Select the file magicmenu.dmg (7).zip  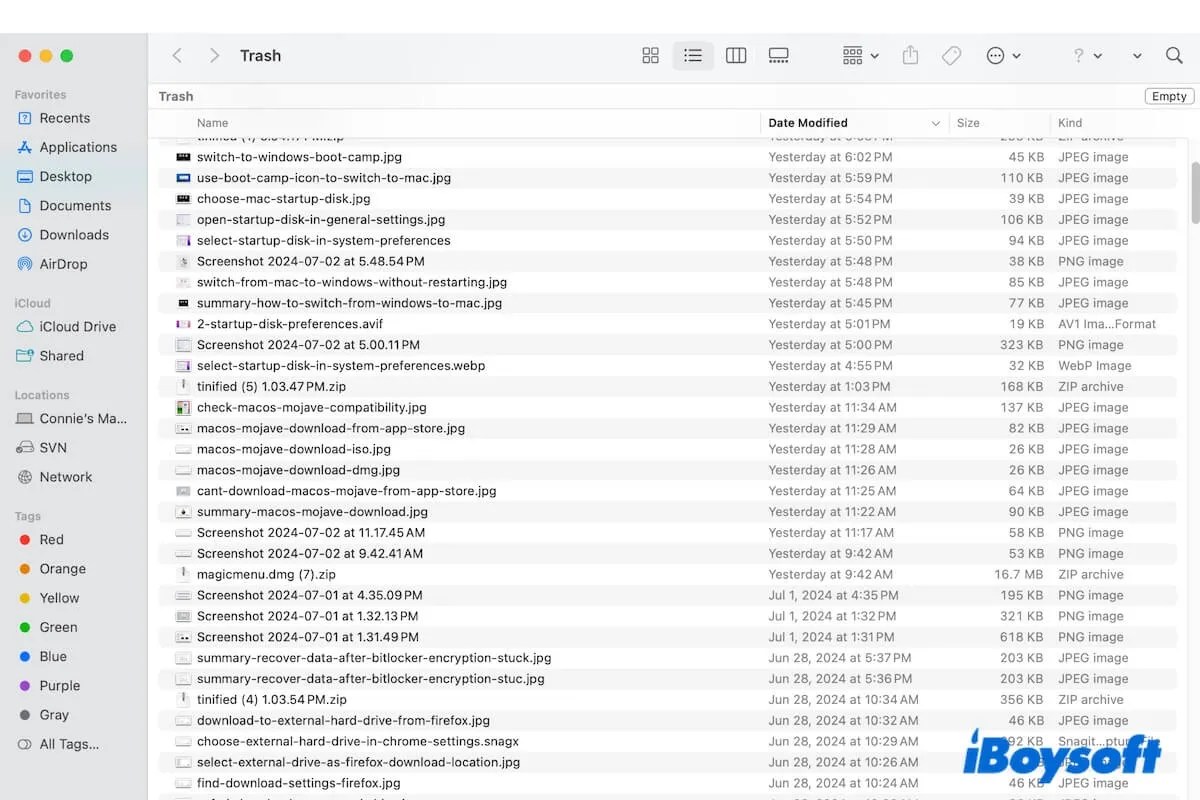[265, 574]
